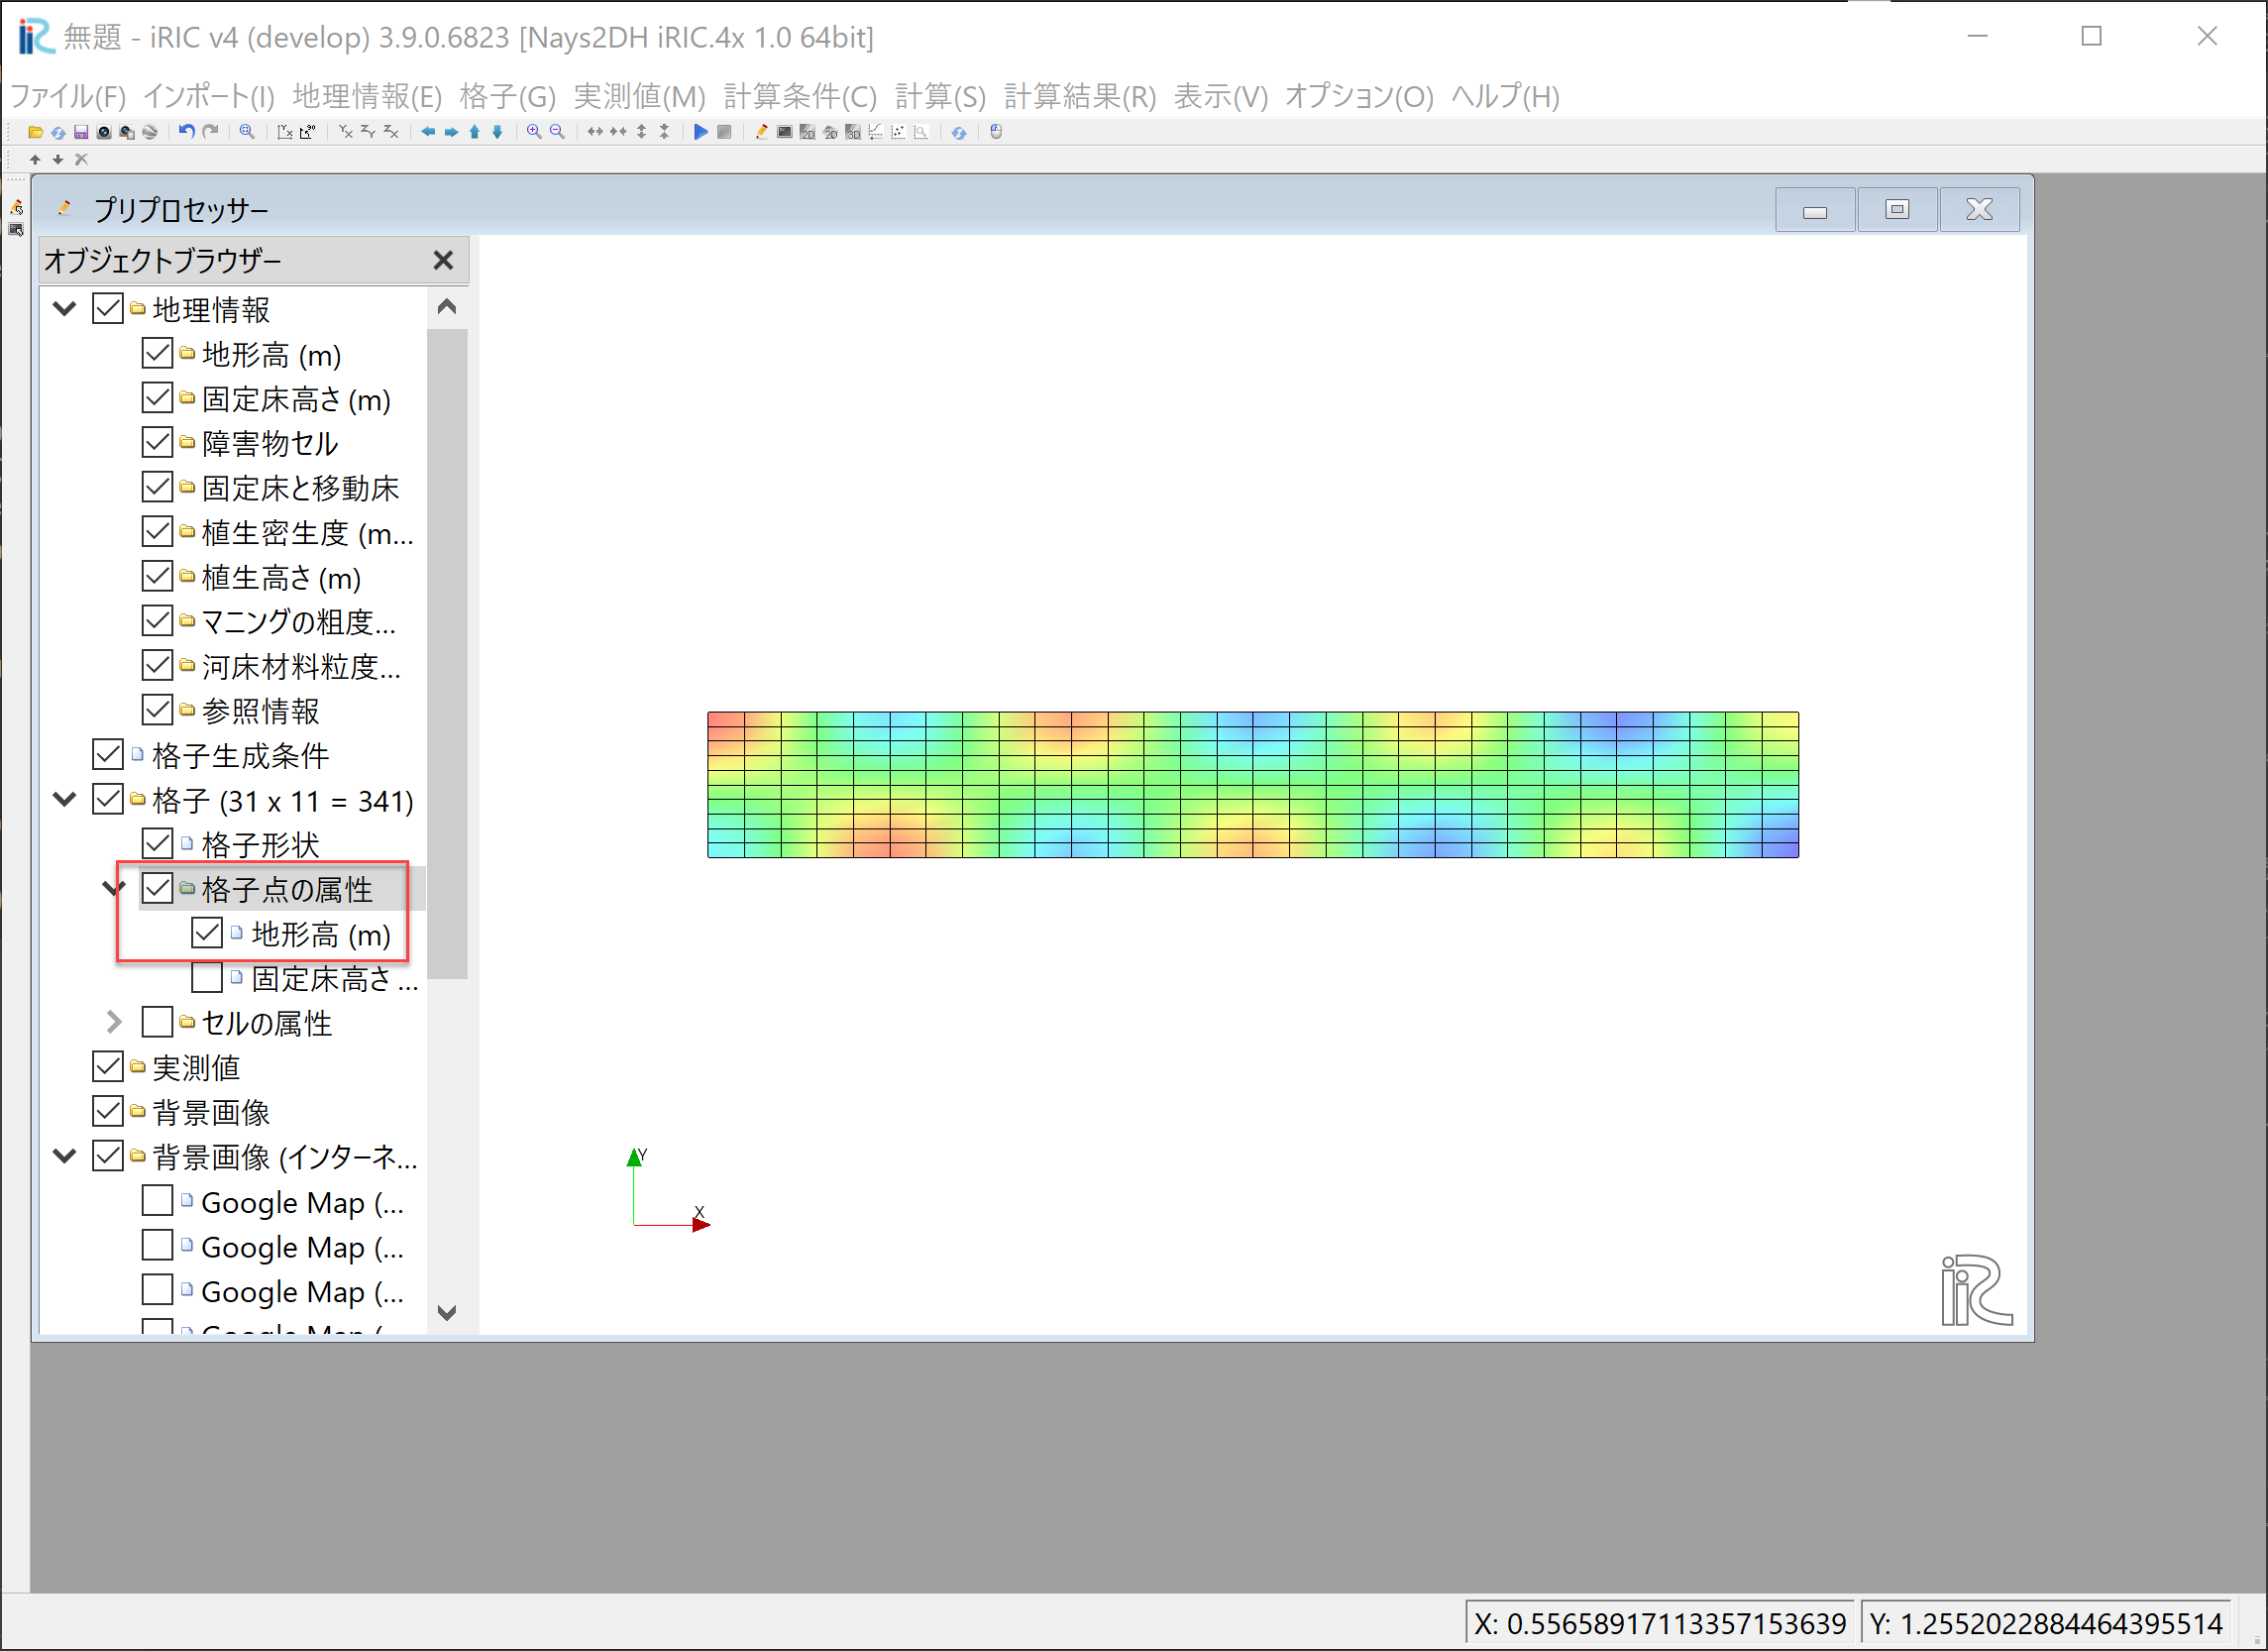The width and height of the screenshot is (2268, 1651).
Task: Open the graph window icon
Action: pos(876,132)
